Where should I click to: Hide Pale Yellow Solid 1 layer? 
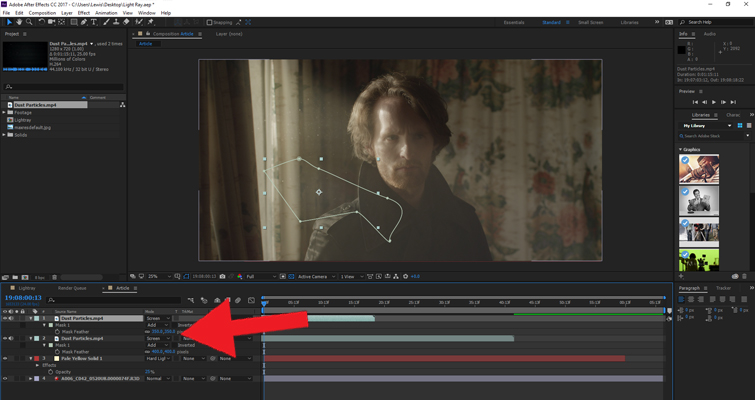point(5,358)
